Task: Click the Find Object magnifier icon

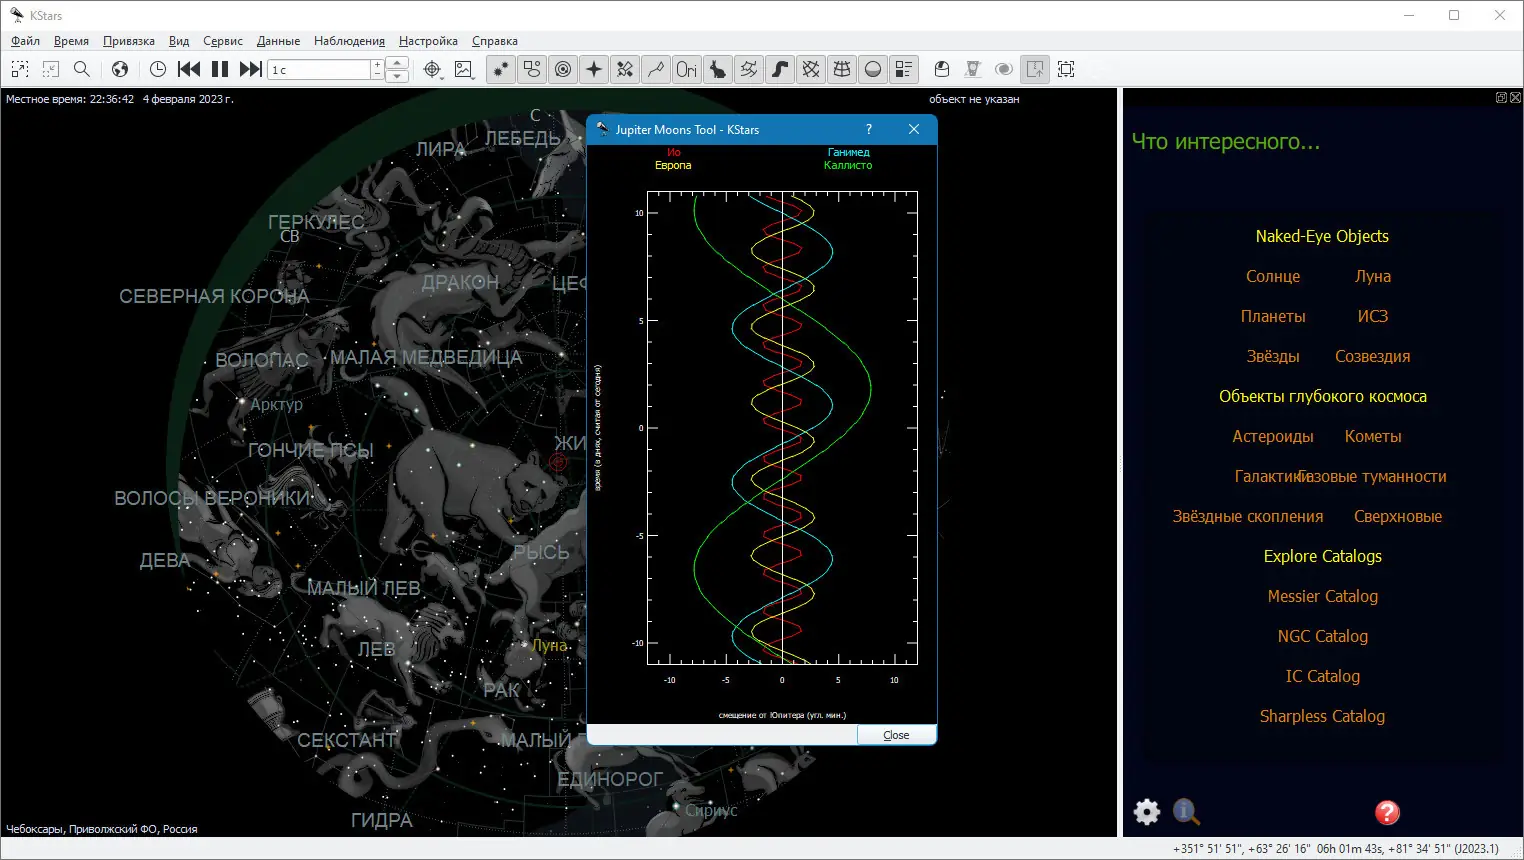Action: point(82,69)
